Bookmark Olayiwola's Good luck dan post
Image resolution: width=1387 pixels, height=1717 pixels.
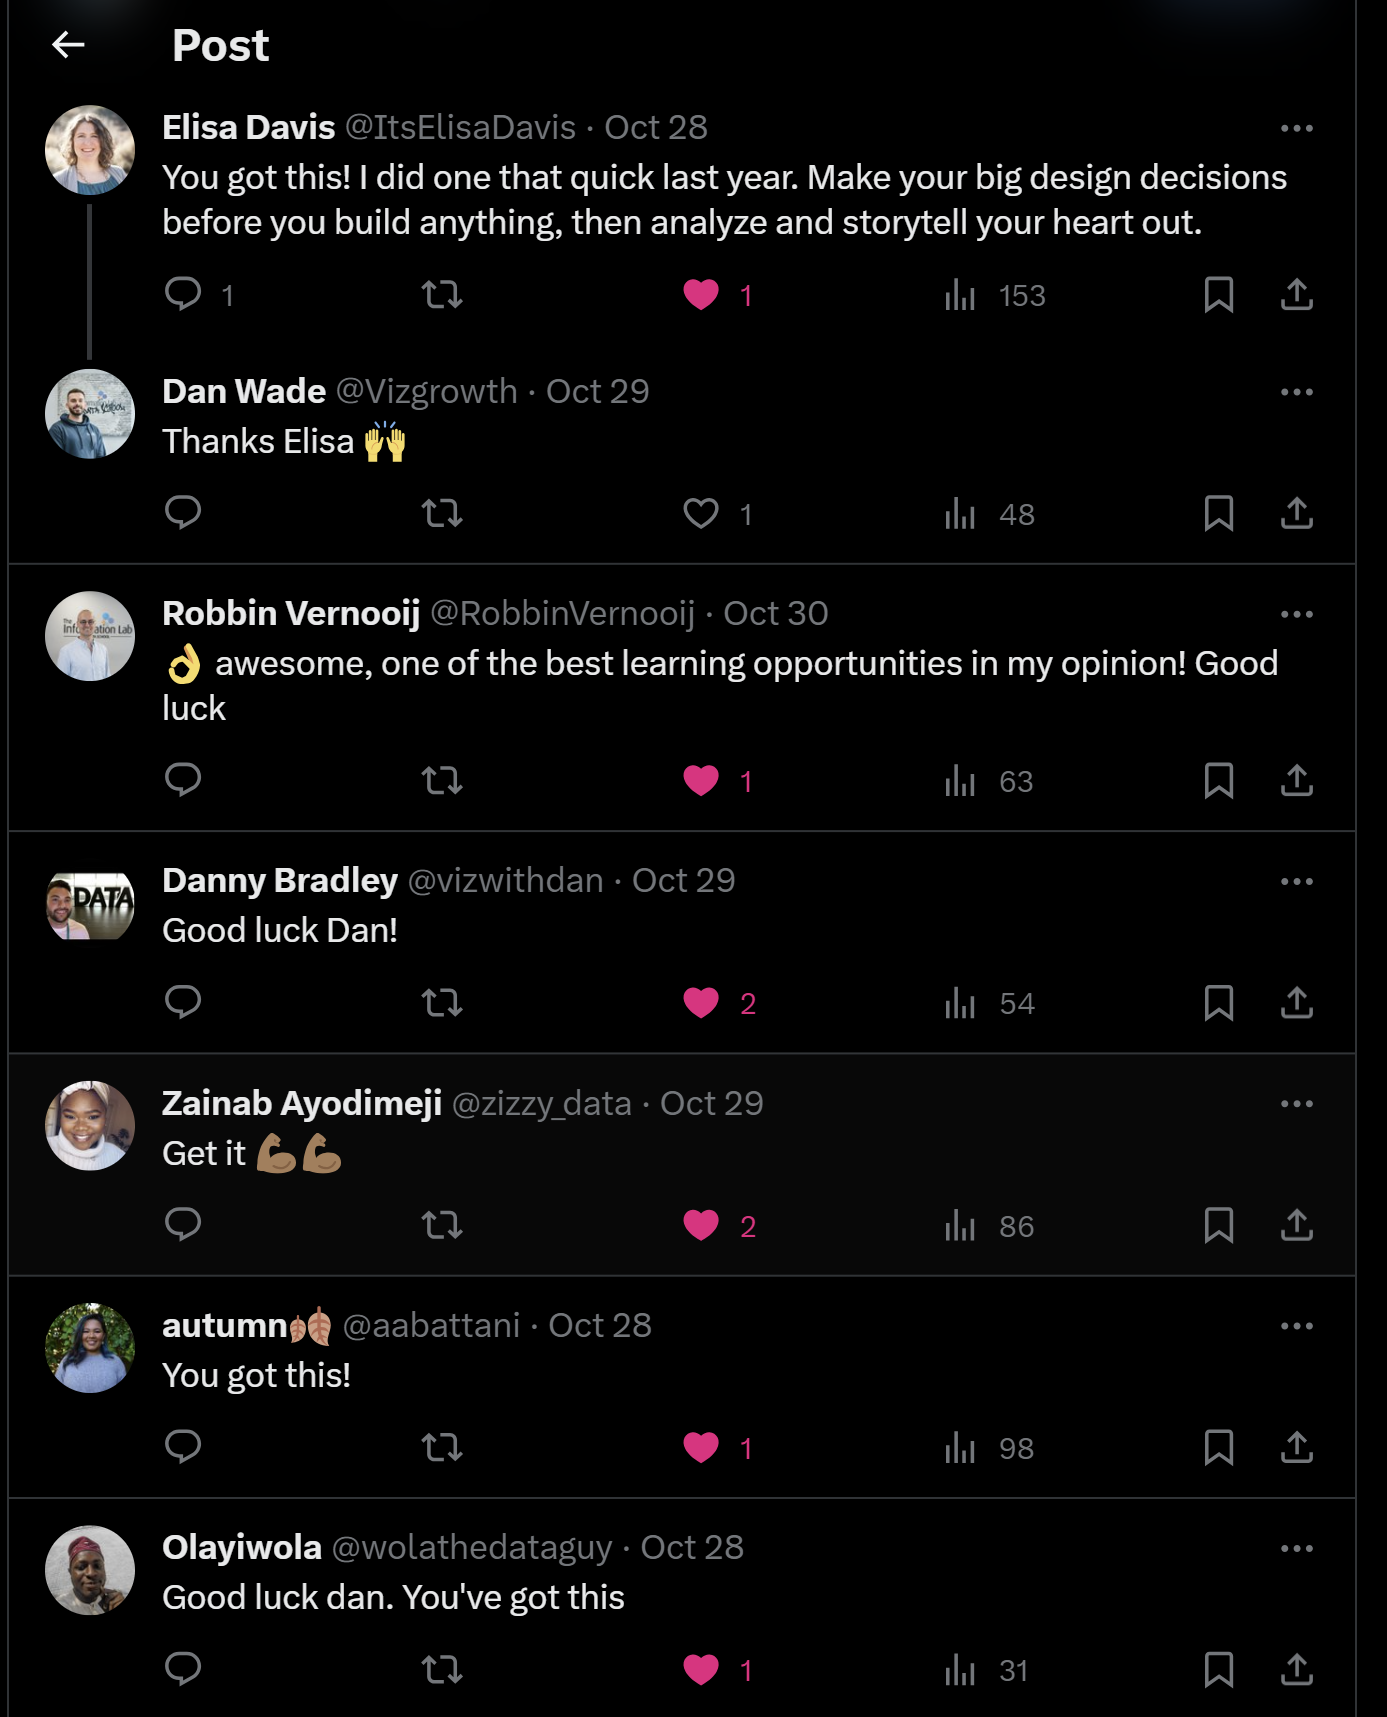coord(1218,1668)
